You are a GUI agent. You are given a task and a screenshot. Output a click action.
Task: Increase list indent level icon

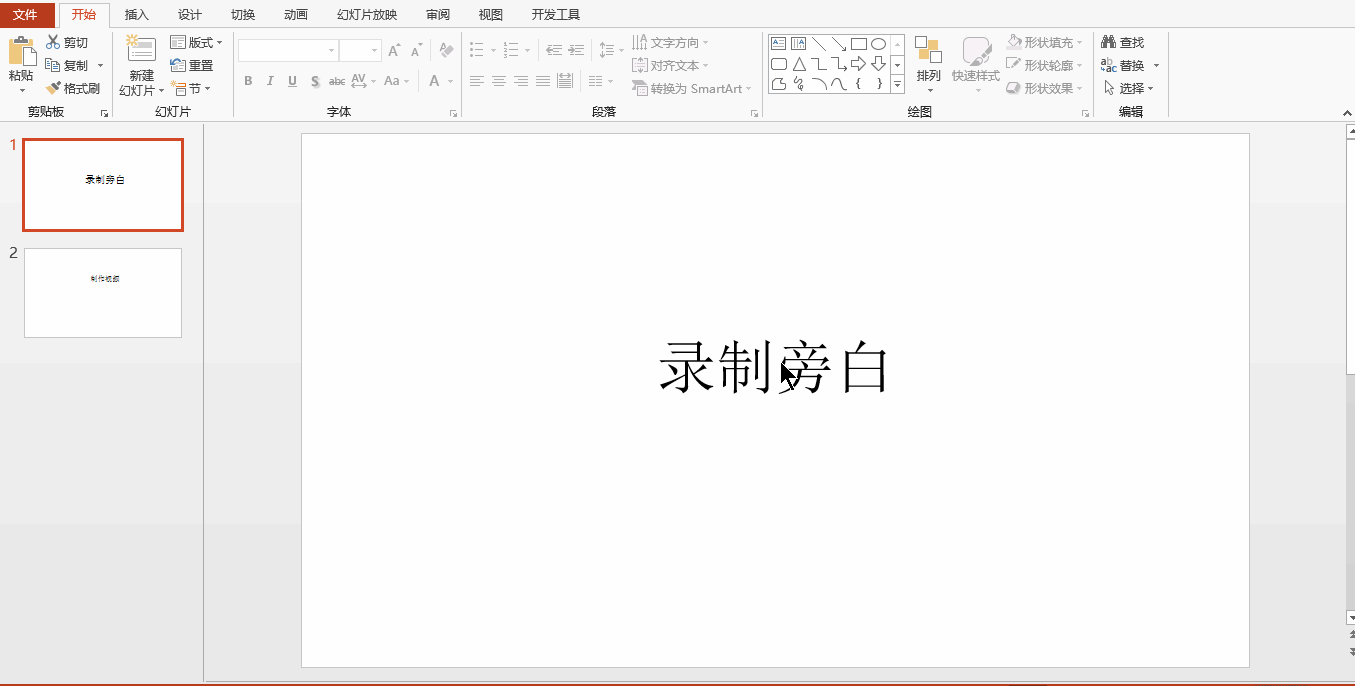point(576,50)
